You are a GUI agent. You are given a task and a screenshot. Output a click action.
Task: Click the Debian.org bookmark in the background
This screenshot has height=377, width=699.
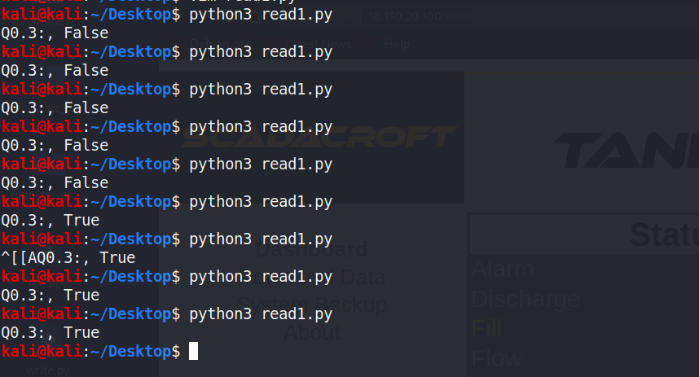[221, 44]
